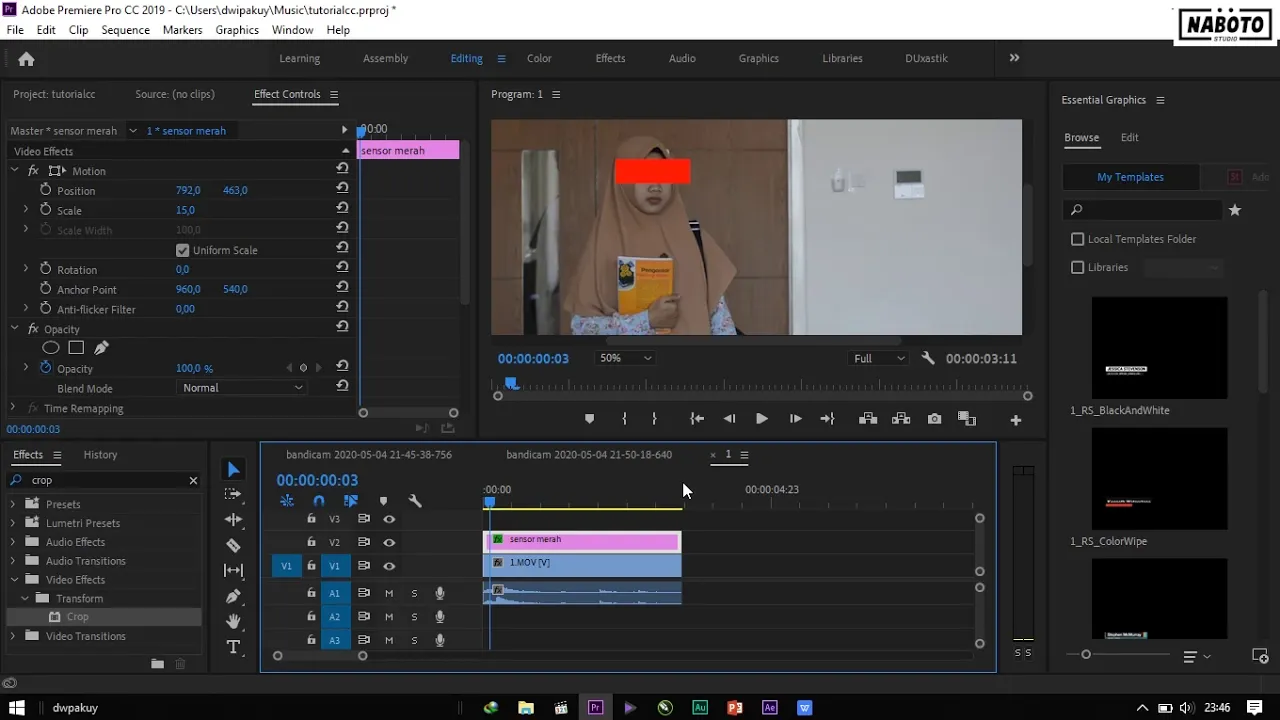Select Crop effect in Effects list
The height and width of the screenshot is (720, 1280).
(77, 617)
